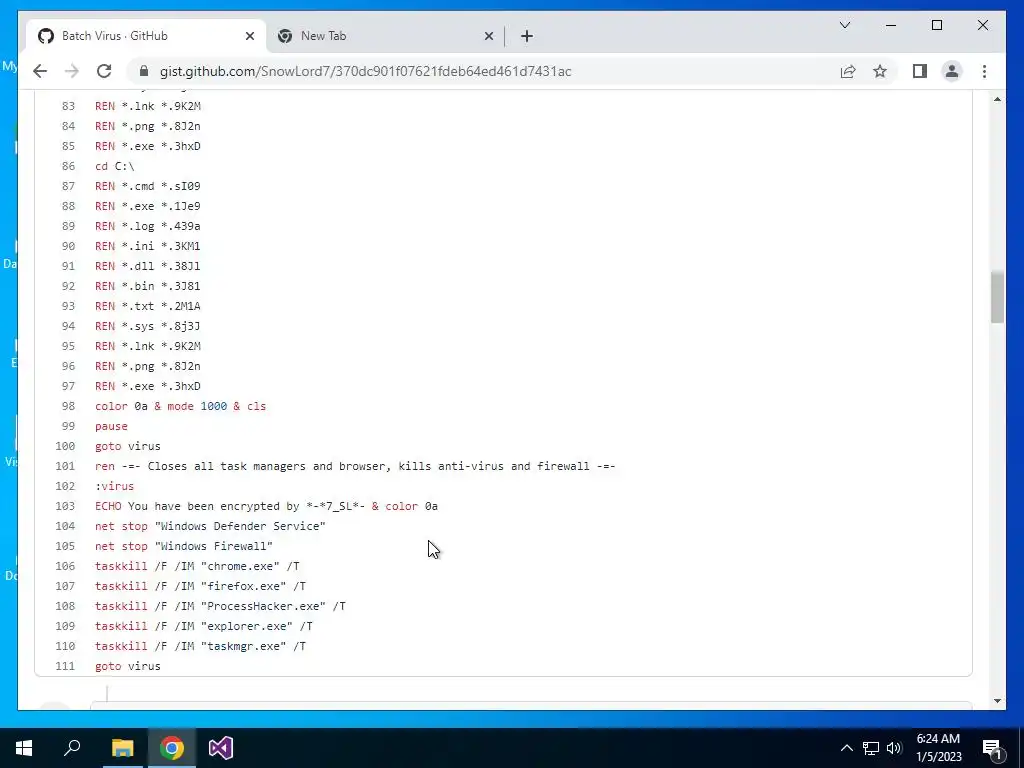The image size is (1024, 768).
Task: Switch to the New Tab tab
Action: (x=385, y=36)
